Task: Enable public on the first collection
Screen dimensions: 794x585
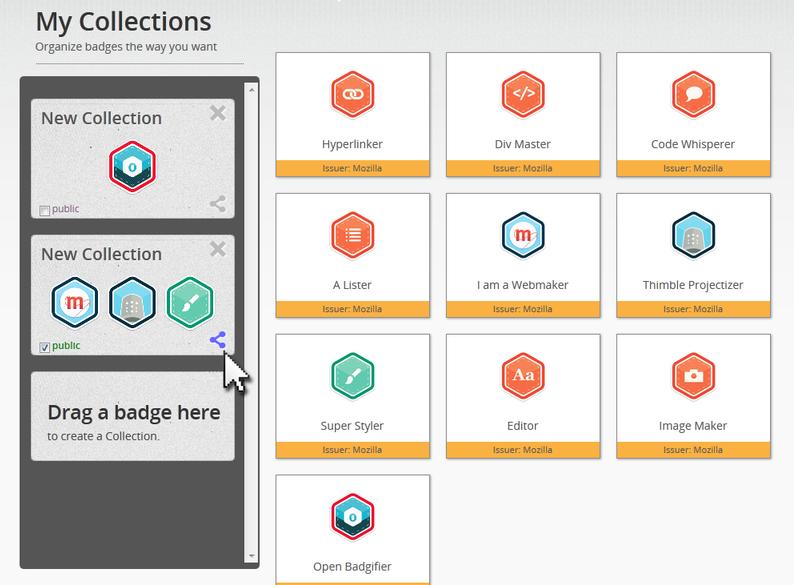Action: pos(45,210)
